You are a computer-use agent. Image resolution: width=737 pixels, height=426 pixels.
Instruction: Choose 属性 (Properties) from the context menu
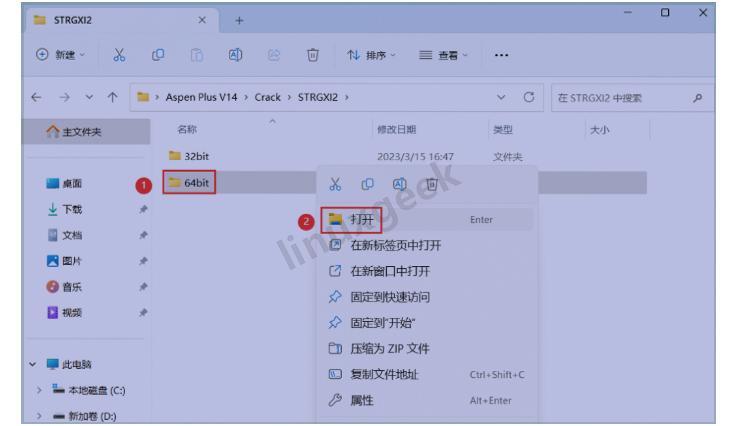pyautogui.click(x=427, y=401)
